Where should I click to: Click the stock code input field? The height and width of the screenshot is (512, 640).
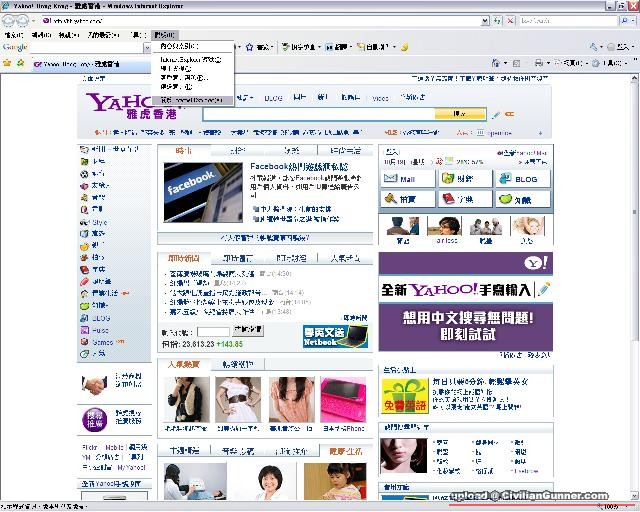tap(213, 331)
